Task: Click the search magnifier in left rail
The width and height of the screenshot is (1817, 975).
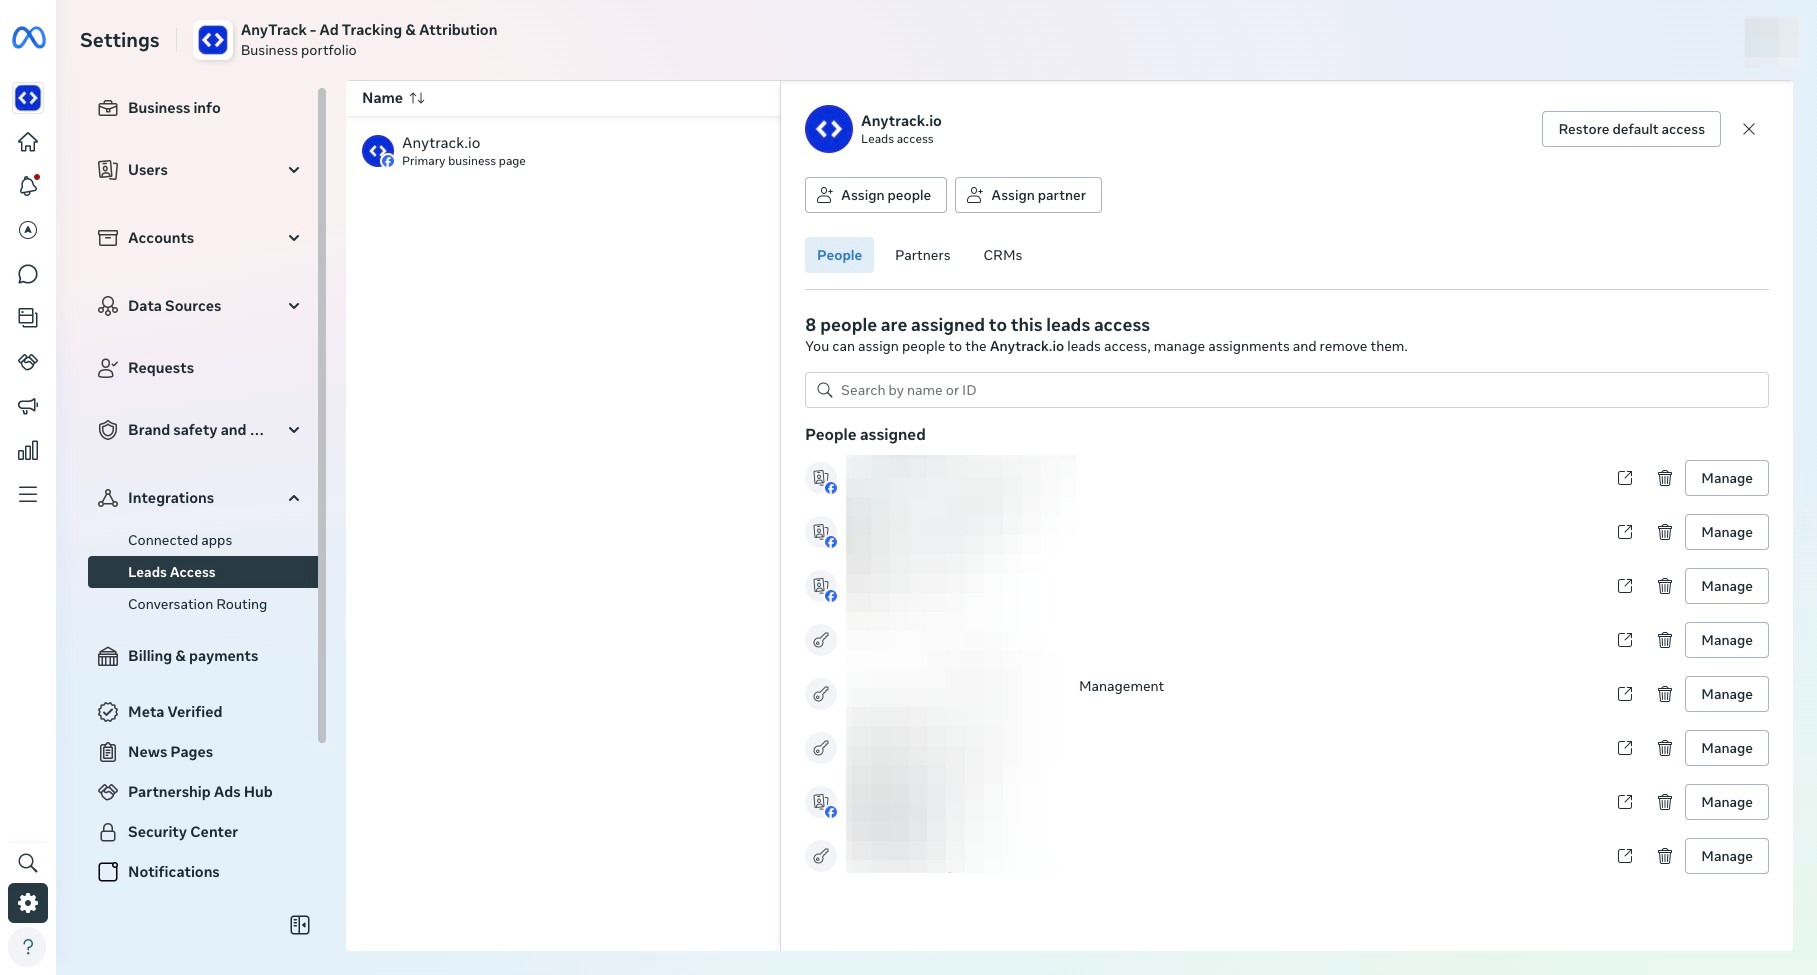Action: point(28,863)
